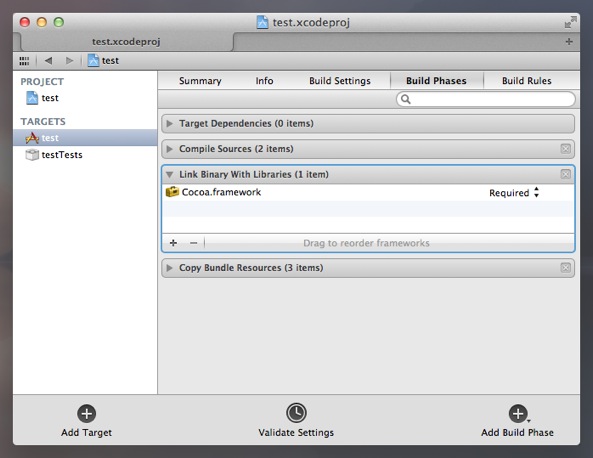Viewport: 593px width, 458px height.
Task: Click the test label in jump bar
Action: [x=110, y=61]
